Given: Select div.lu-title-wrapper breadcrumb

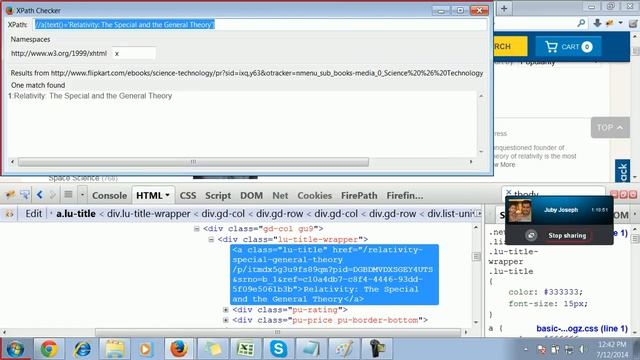Looking at the screenshot, I should tap(149, 213).
